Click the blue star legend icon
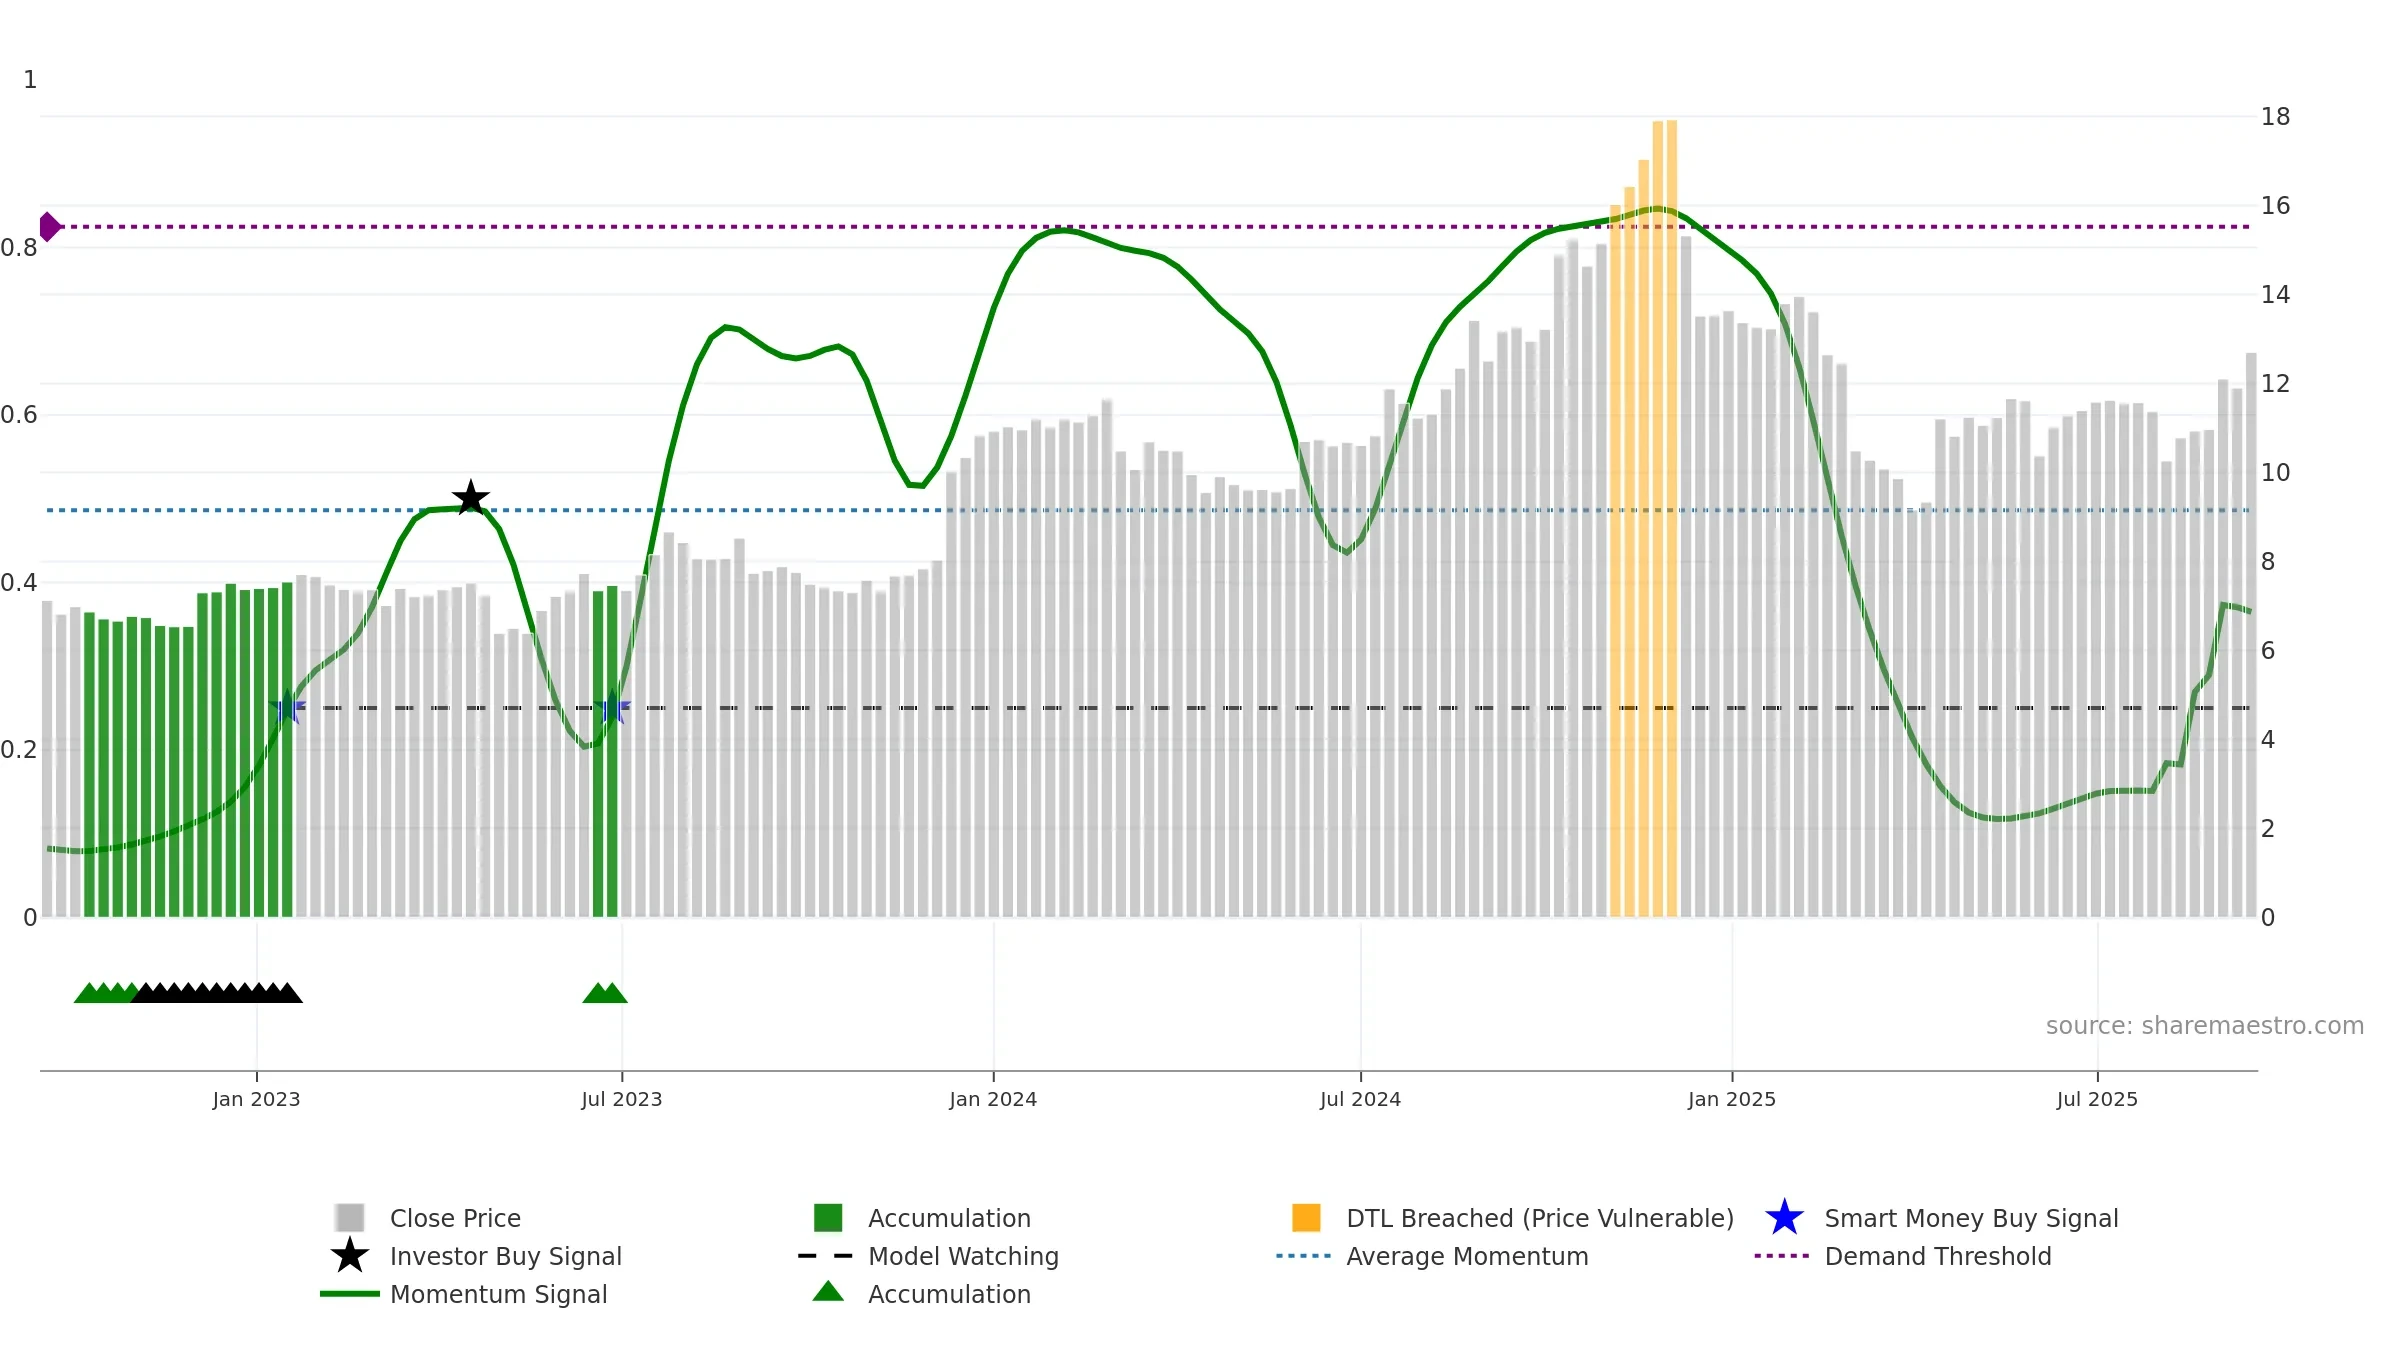The image size is (2400, 1350). click(x=1784, y=1218)
